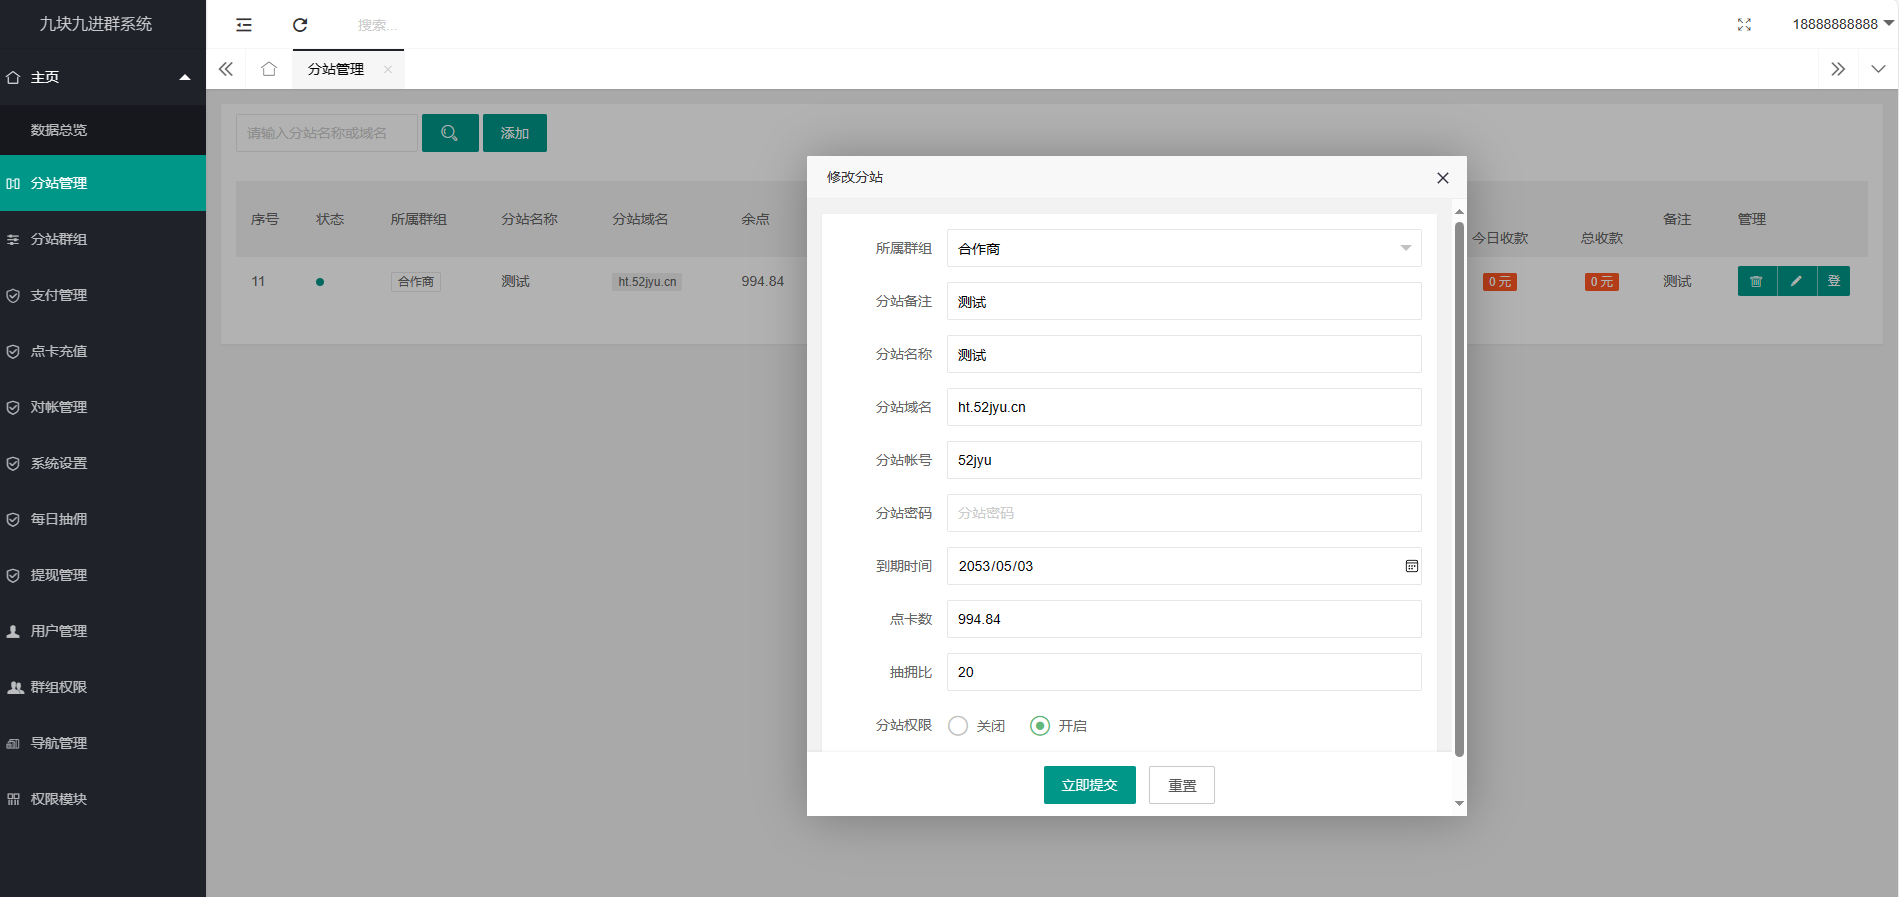Select the 开启 radio option

tap(1040, 726)
